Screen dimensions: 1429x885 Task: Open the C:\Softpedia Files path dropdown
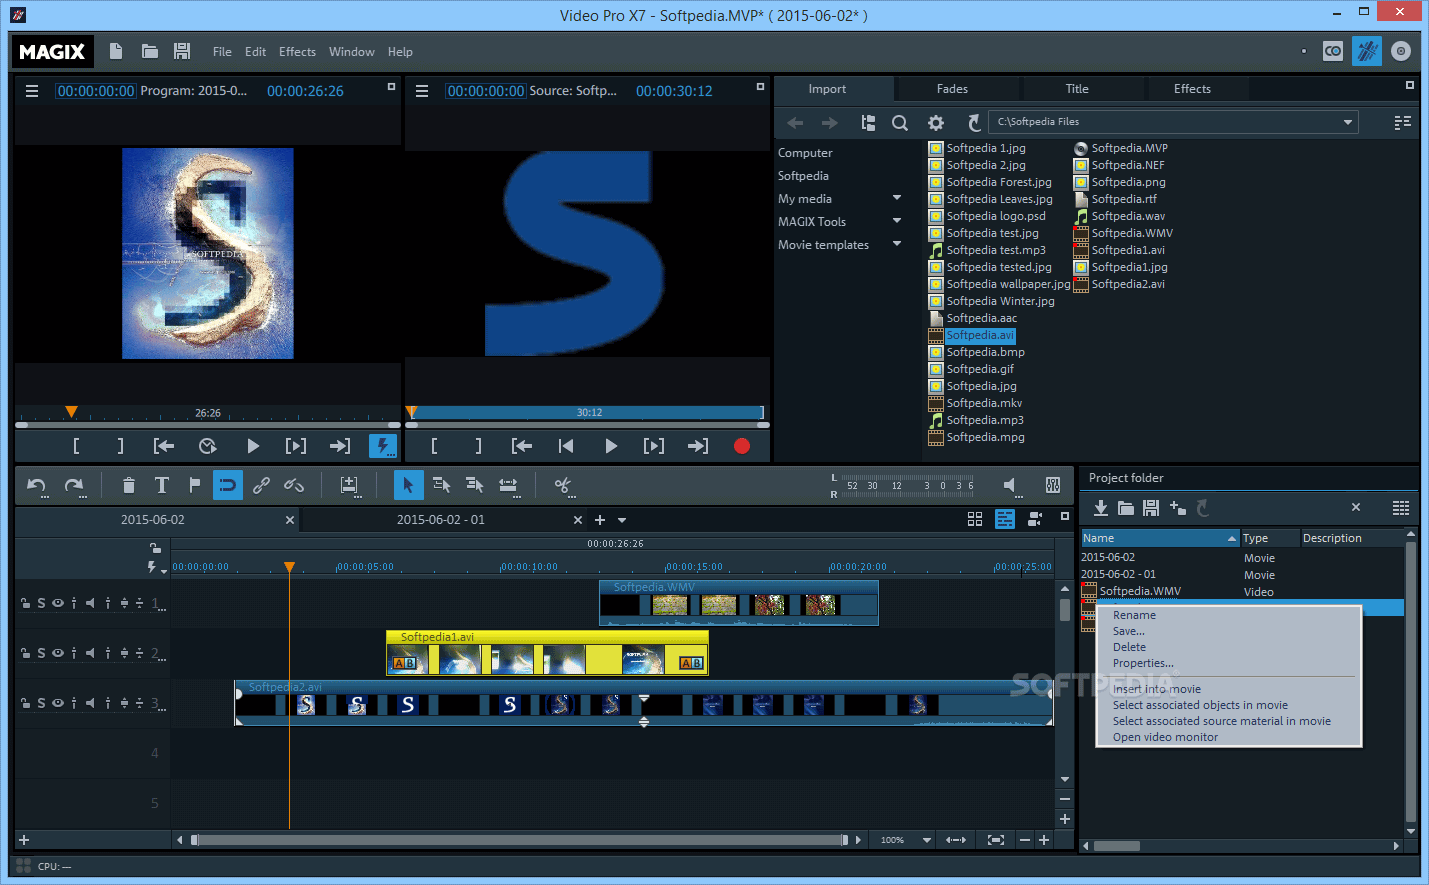1348,122
